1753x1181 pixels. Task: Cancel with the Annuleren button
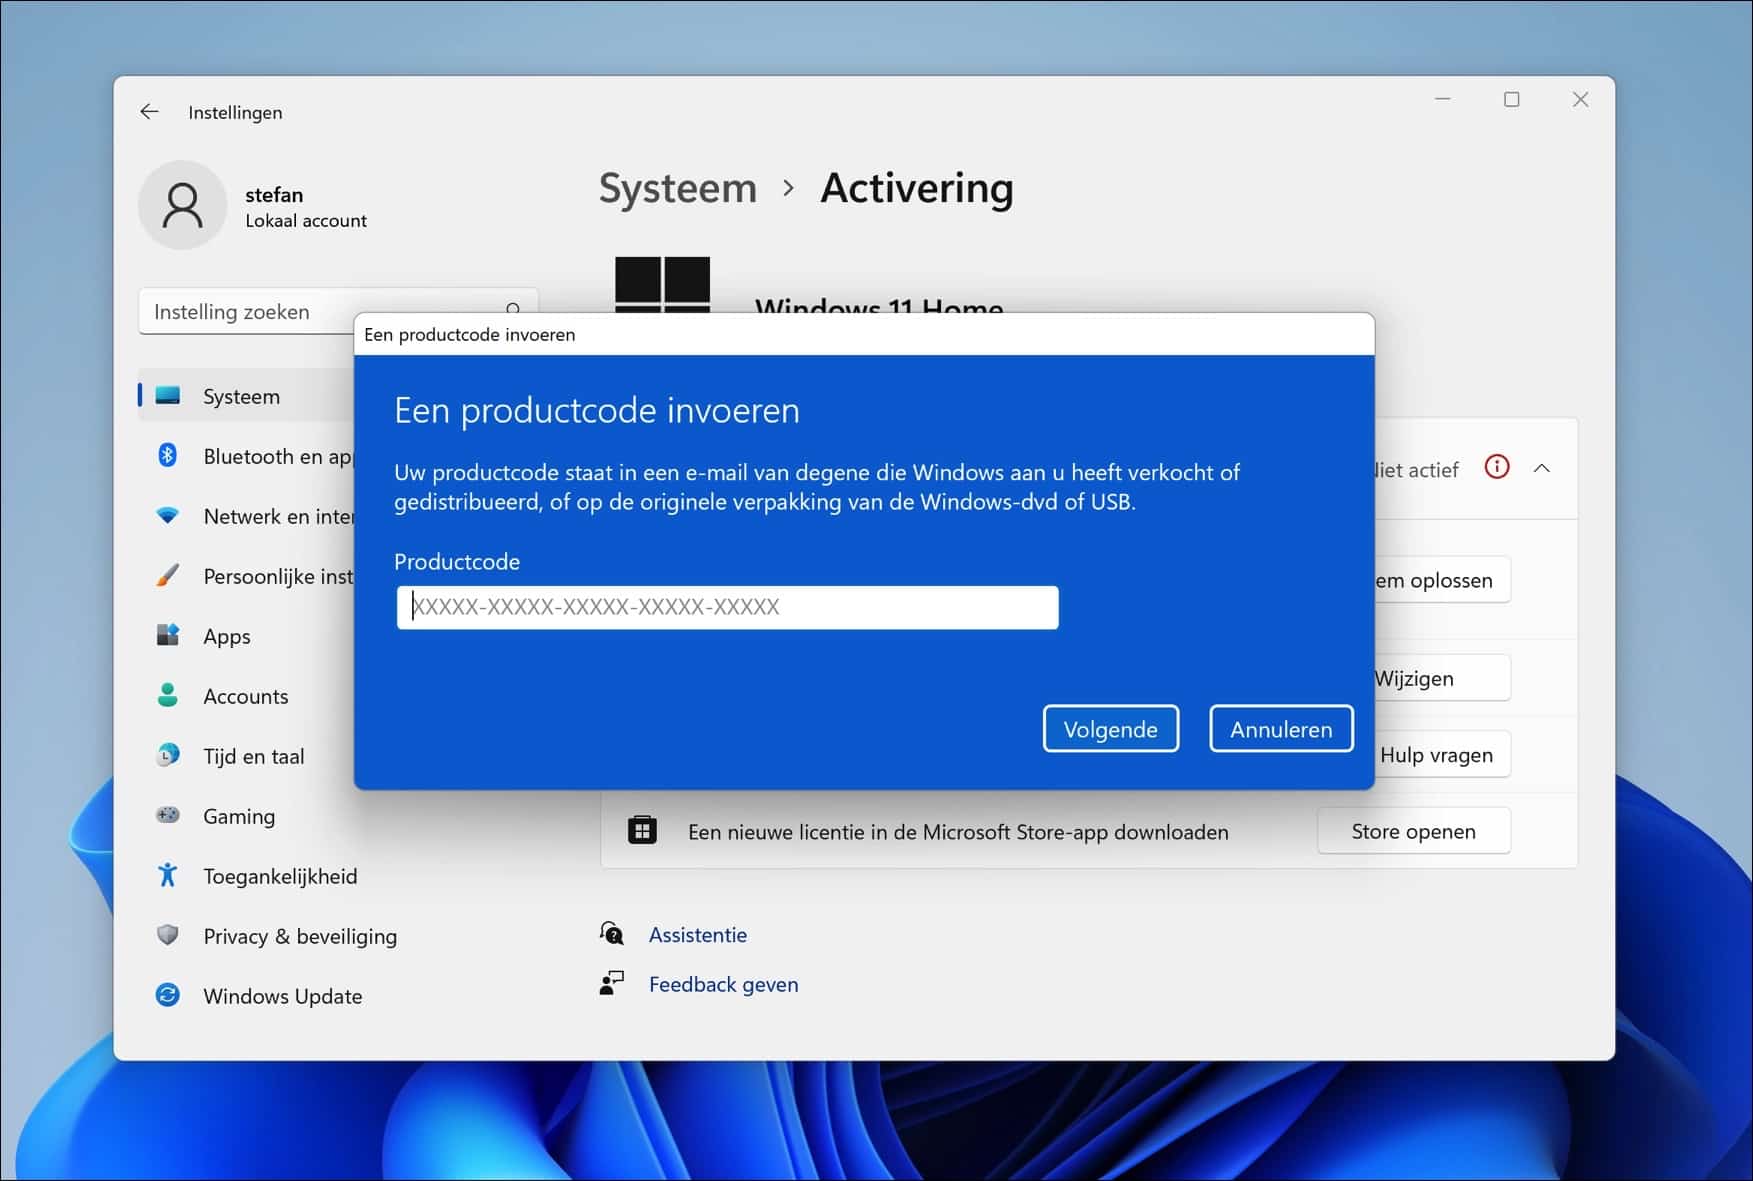pyautogui.click(x=1281, y=728)
